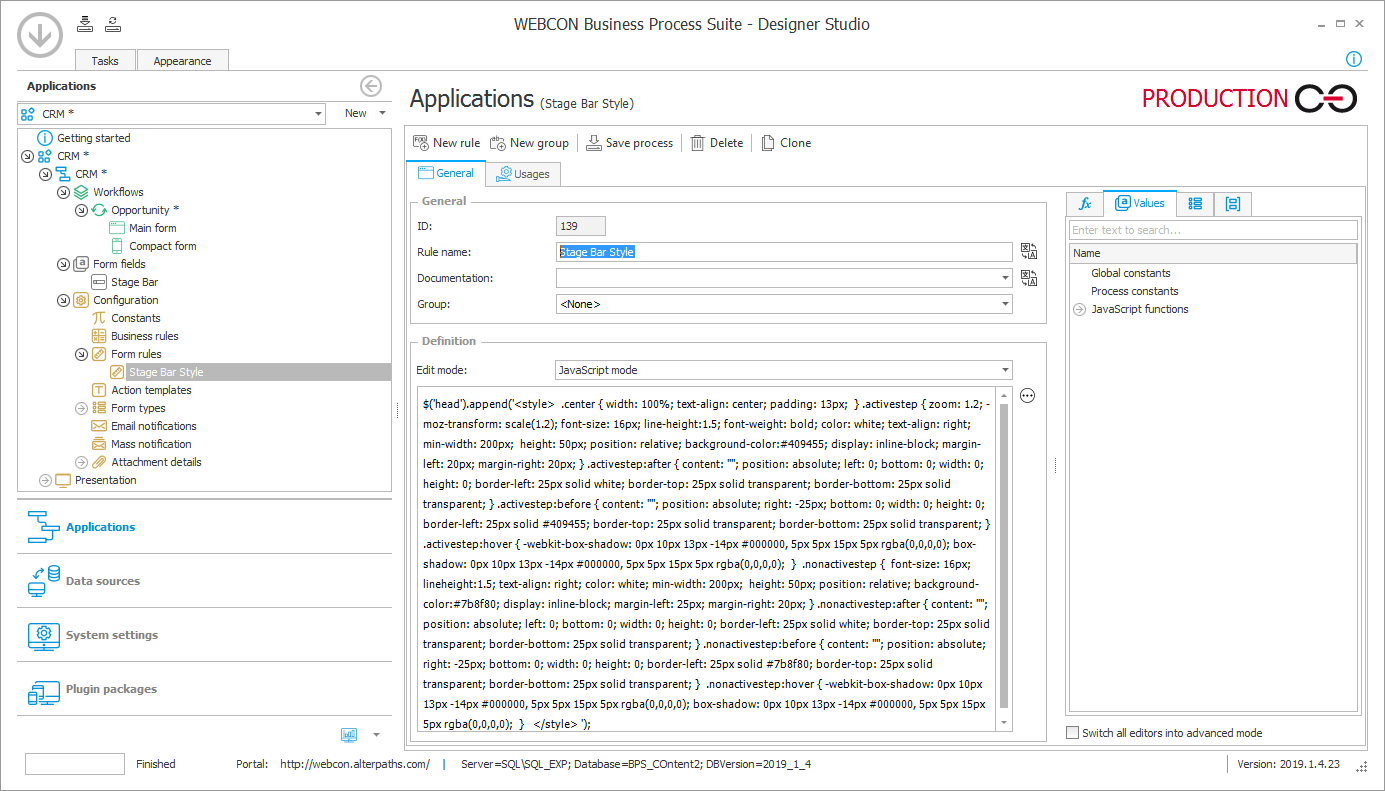Click the System settings navigation icon
This screenshot has width=1385, height=791.
(x=43, y=635)
